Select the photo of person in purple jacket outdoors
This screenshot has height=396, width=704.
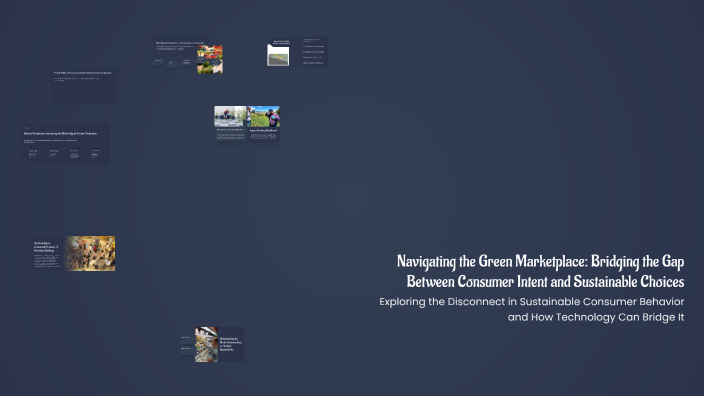263,116
